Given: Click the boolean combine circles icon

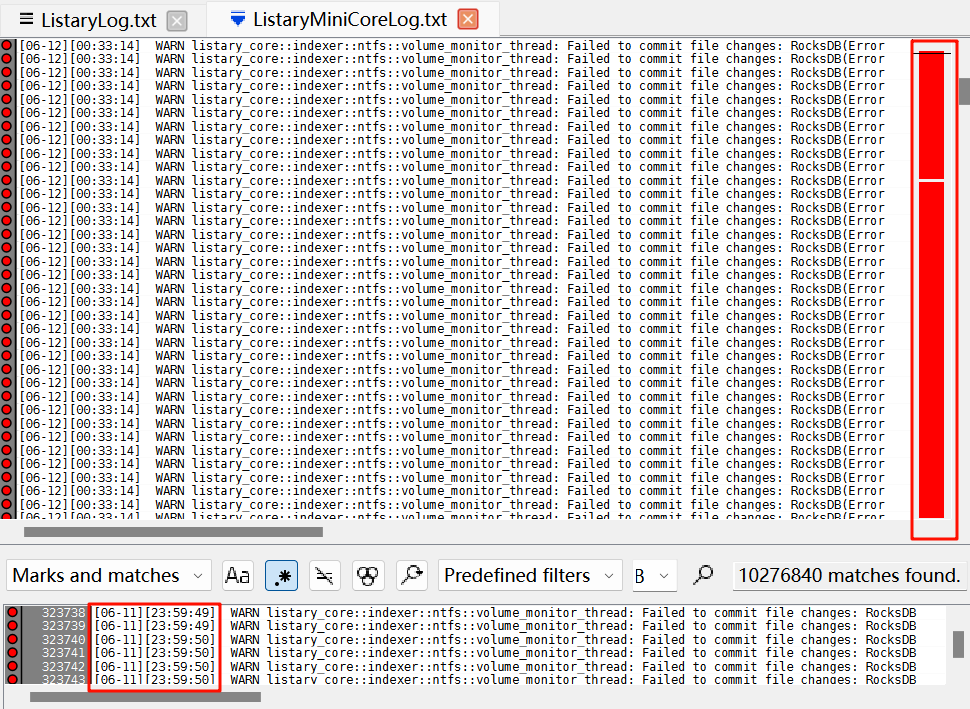Looking at the screenshot, I should point(368,575).
